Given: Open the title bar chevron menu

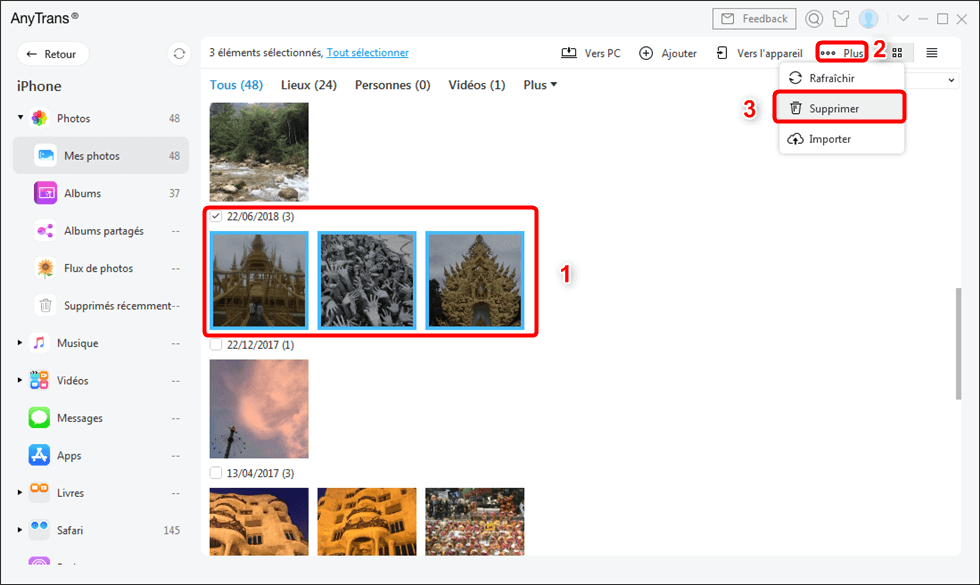Looking at the screenshot, I should pyautogui.click(x=903, y=19).
